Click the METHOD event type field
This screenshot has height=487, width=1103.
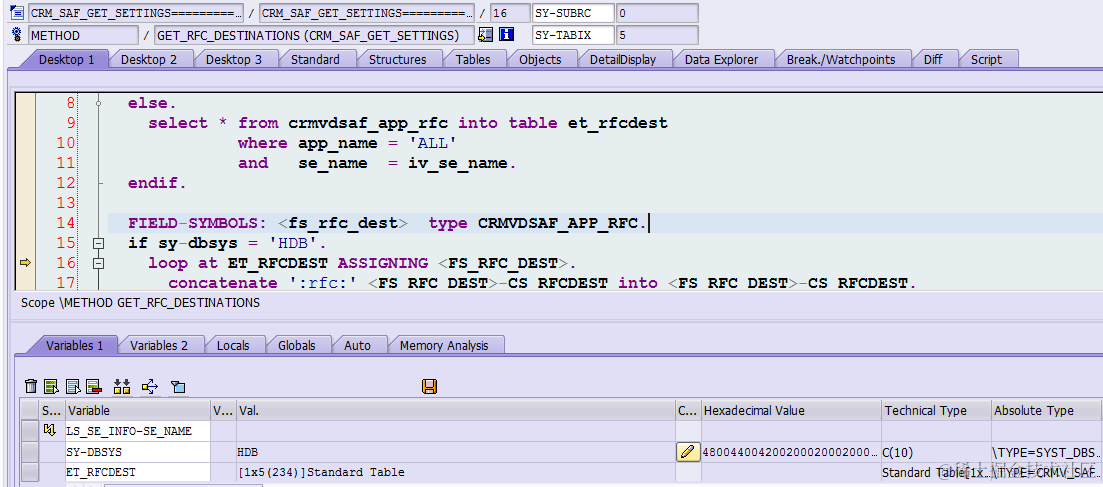pyautogui.click(x=83, y=35)
